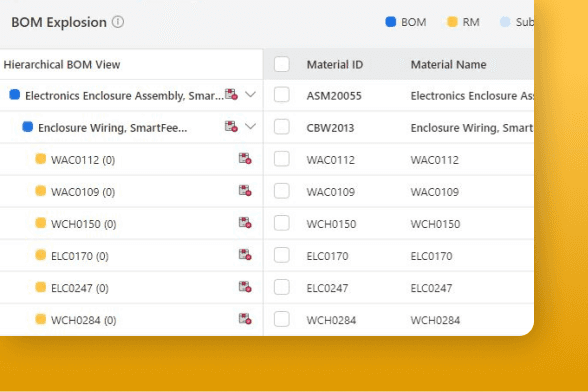This screenshot has width=588, height=392.
Task: Select the checkbox for ELC0247 row
Action: [282, 287]
